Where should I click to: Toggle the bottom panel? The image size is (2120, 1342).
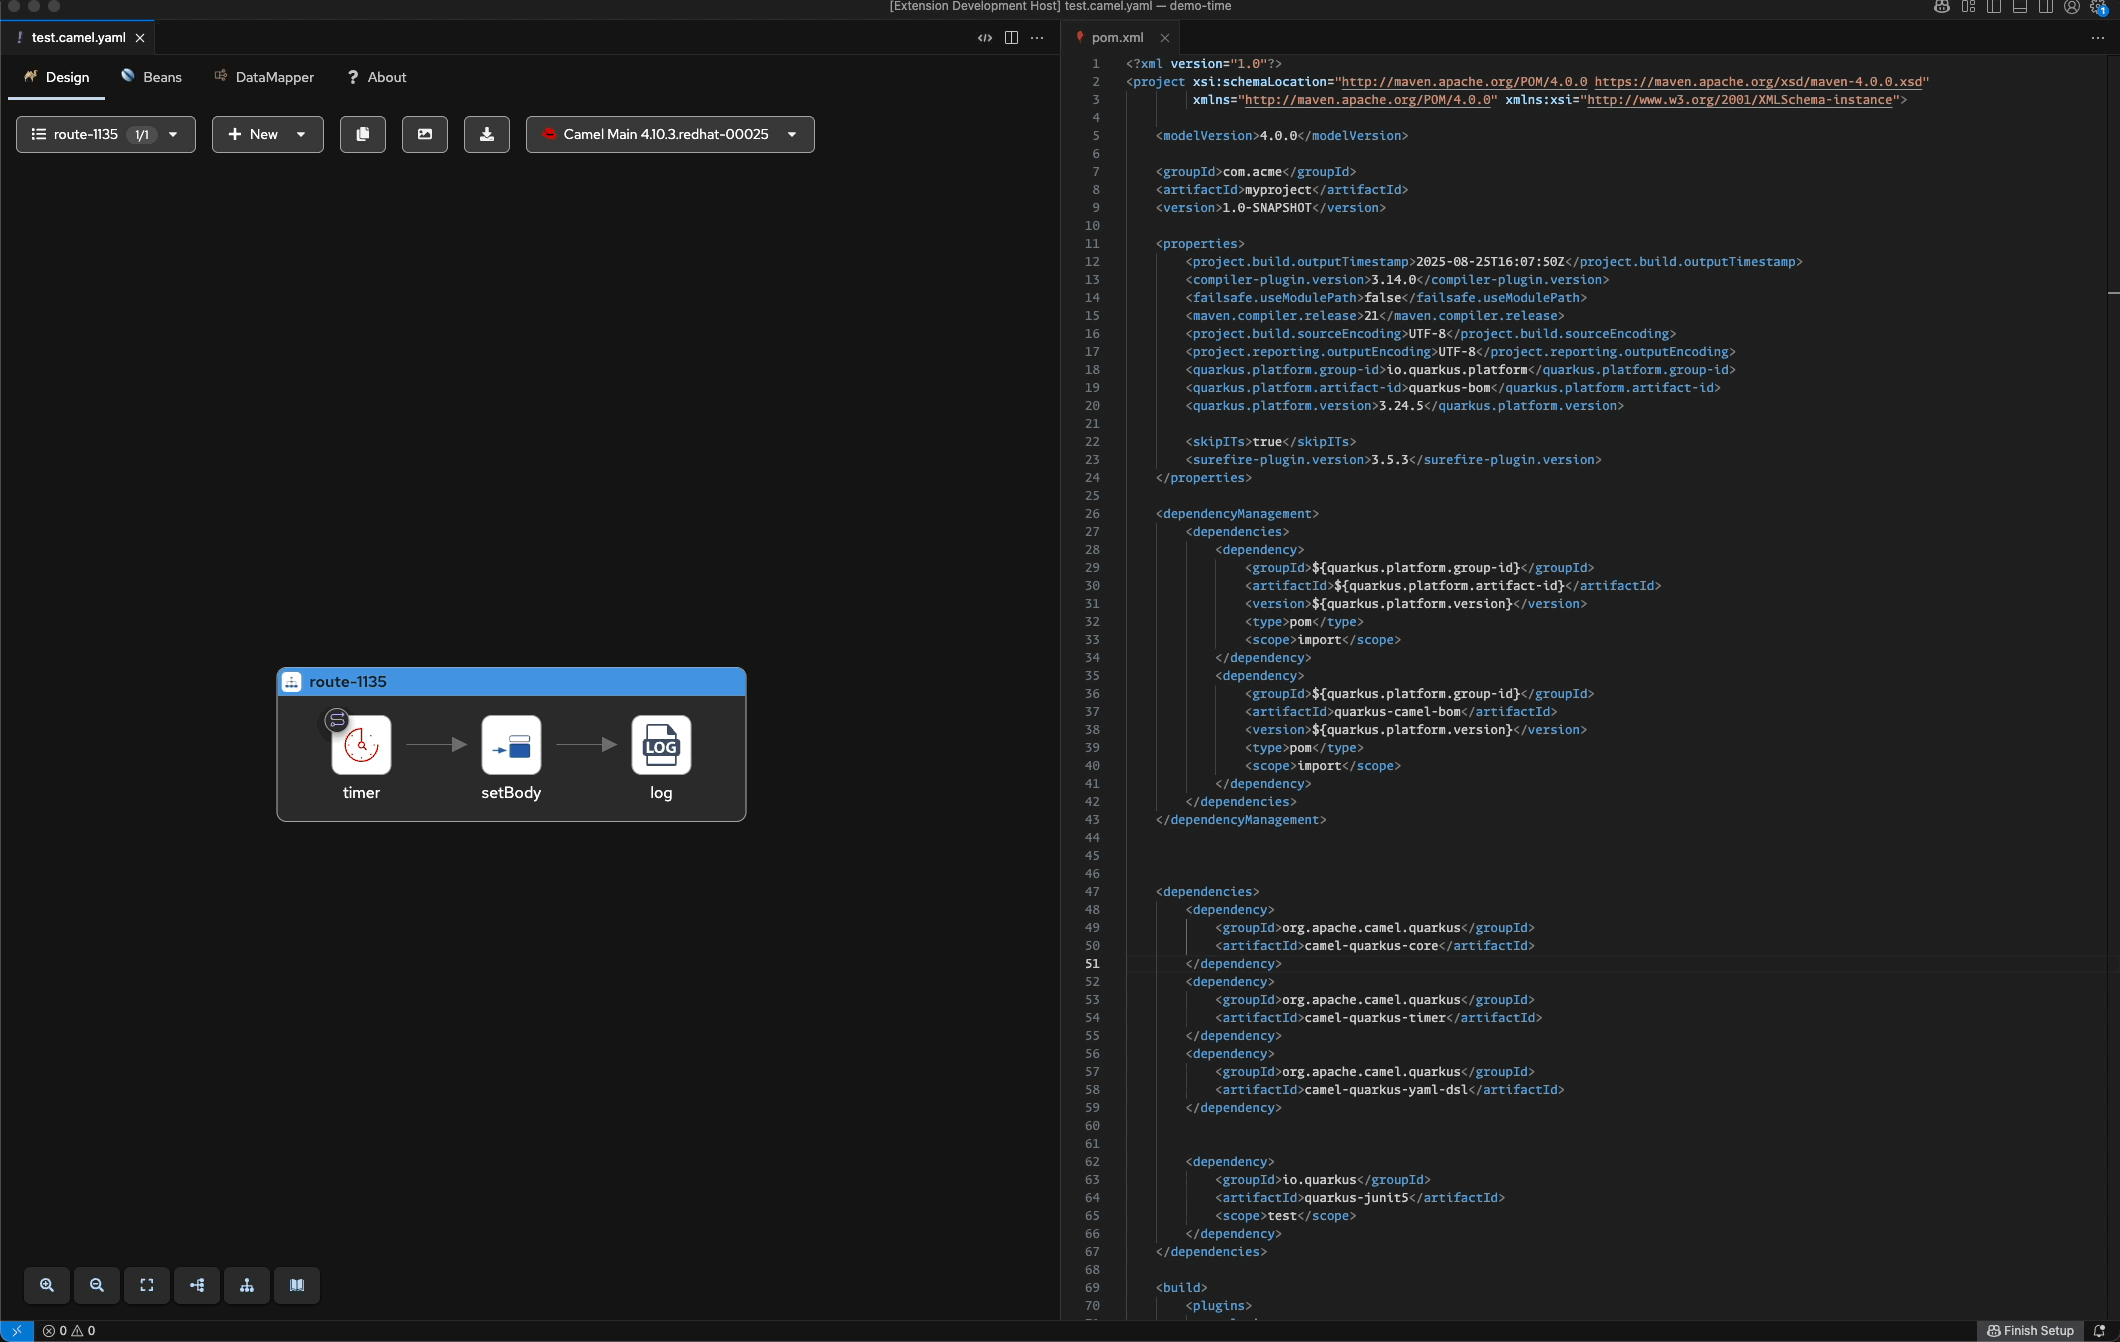tap(2020, 7)
